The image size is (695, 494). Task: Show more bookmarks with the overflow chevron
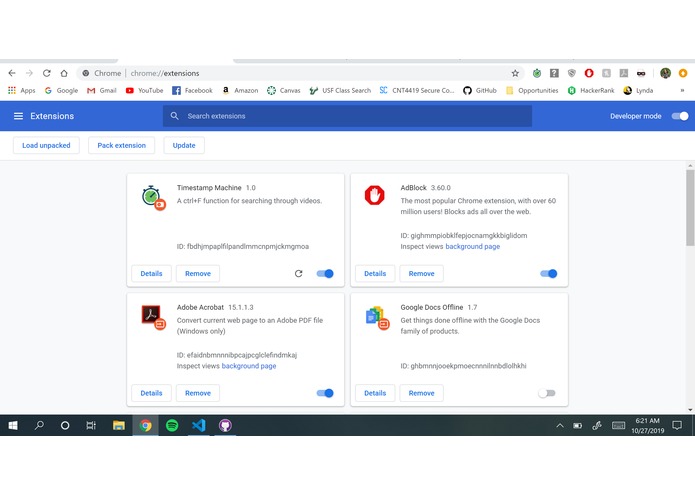tap(682, 90)
